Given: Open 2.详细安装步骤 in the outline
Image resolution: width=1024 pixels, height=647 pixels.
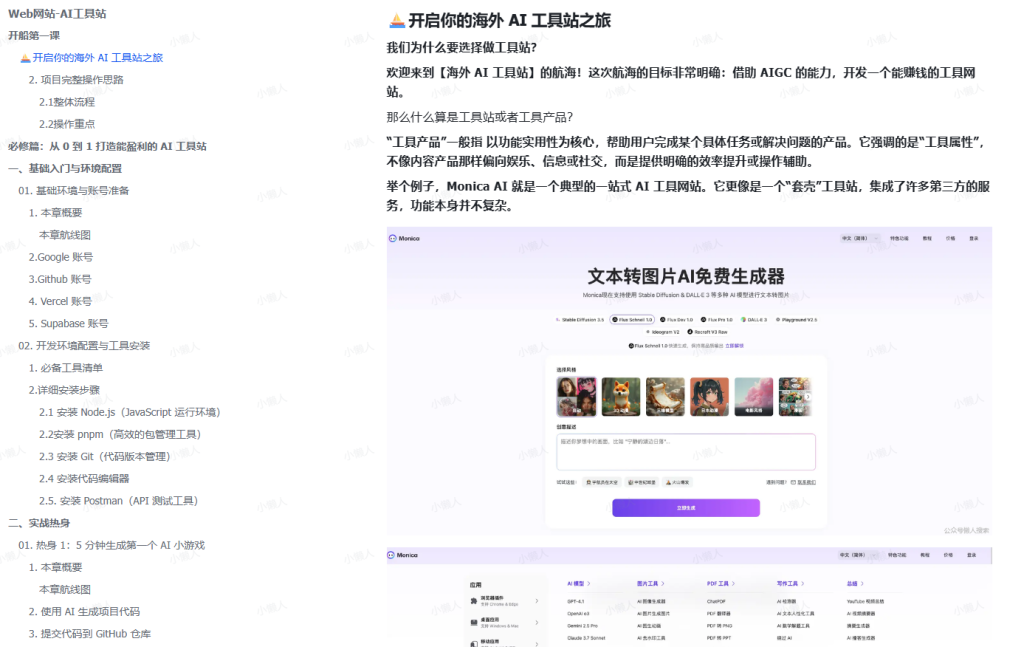Looking at the screenshot, I should 64,391.
